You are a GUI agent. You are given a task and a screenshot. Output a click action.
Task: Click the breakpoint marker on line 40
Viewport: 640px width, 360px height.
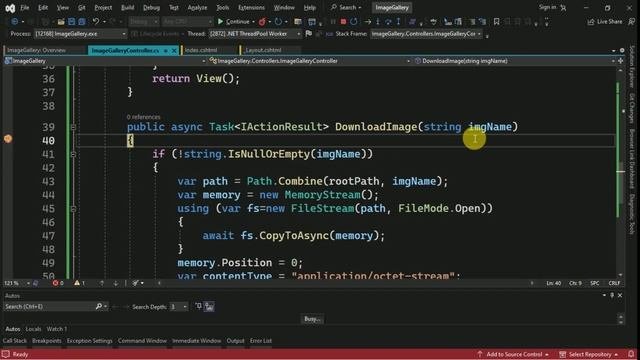[x=8, y=139]
